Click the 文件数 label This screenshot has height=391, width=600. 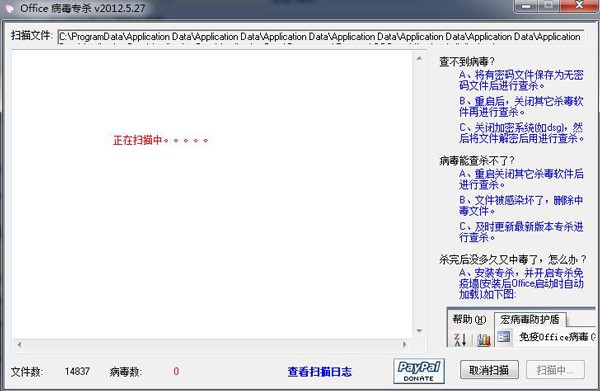tap(27, 372)
